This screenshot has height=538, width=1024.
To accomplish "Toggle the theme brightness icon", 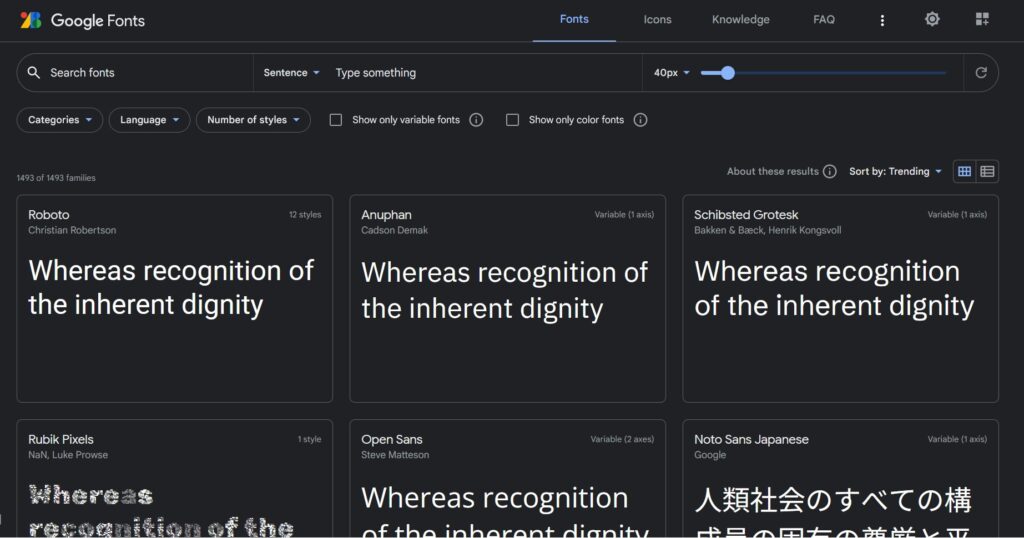I will (932, 20).
